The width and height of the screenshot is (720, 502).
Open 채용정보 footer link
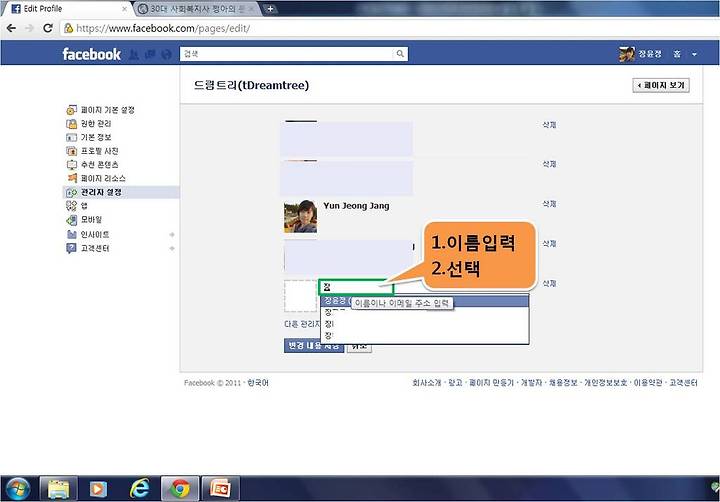click(x=563, y=383)
